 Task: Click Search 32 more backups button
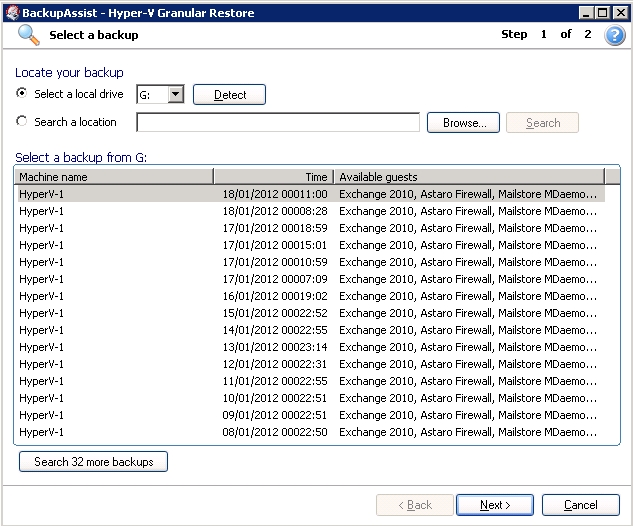tap(93, 461)
